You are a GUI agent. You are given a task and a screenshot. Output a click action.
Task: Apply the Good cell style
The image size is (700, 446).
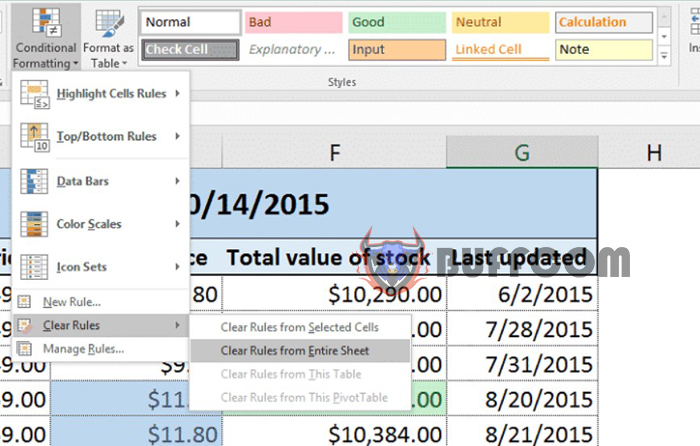[x=397, y=22]
